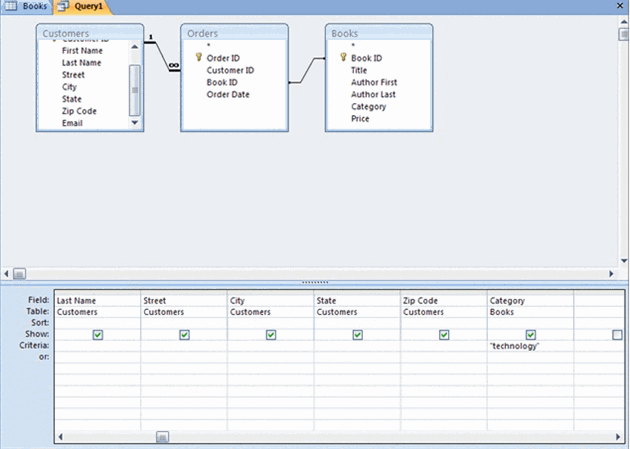Viewport: 630px width, 449px height.
Task: Click left arrow of diagram horizontal scrollbar
Action: pyautogui.click(x=6, y=273)
